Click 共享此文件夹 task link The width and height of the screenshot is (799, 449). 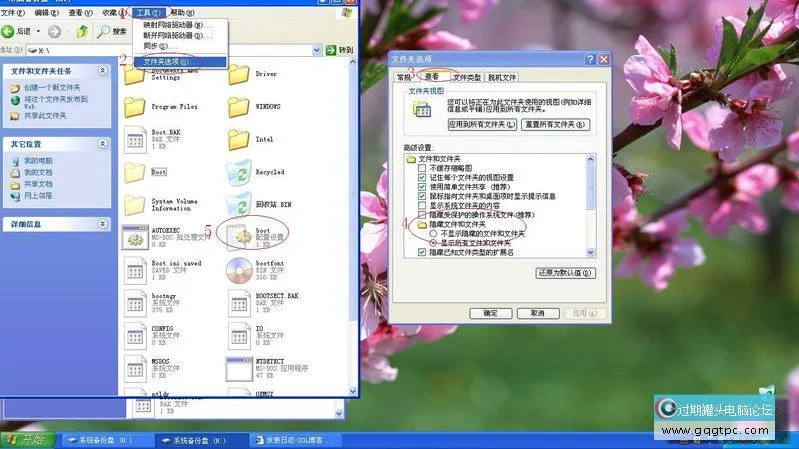coord(45,116)
